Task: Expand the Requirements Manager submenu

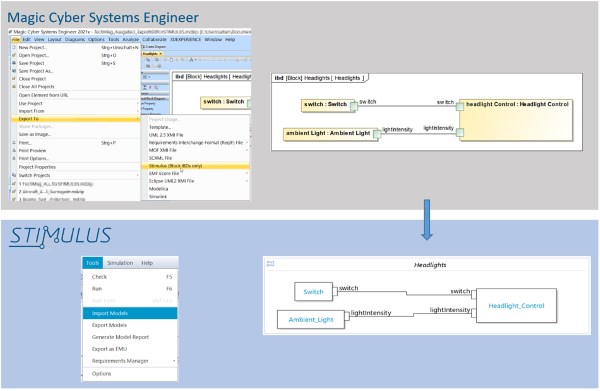Action: click(174, 361)
